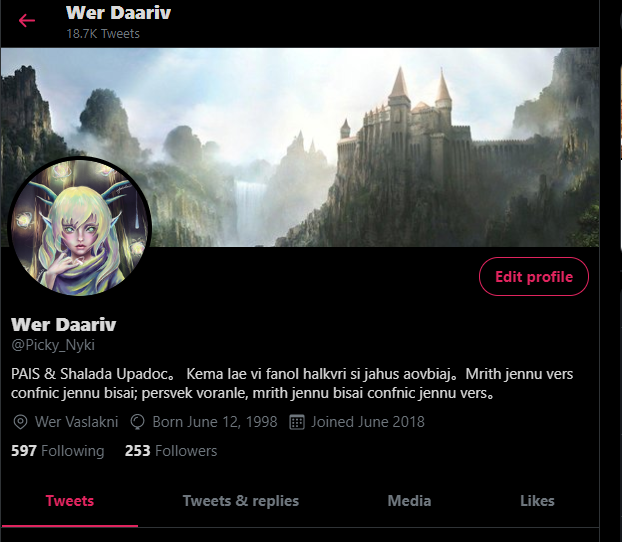Click the Wer Vaslakni location text

tap(77, 422)
